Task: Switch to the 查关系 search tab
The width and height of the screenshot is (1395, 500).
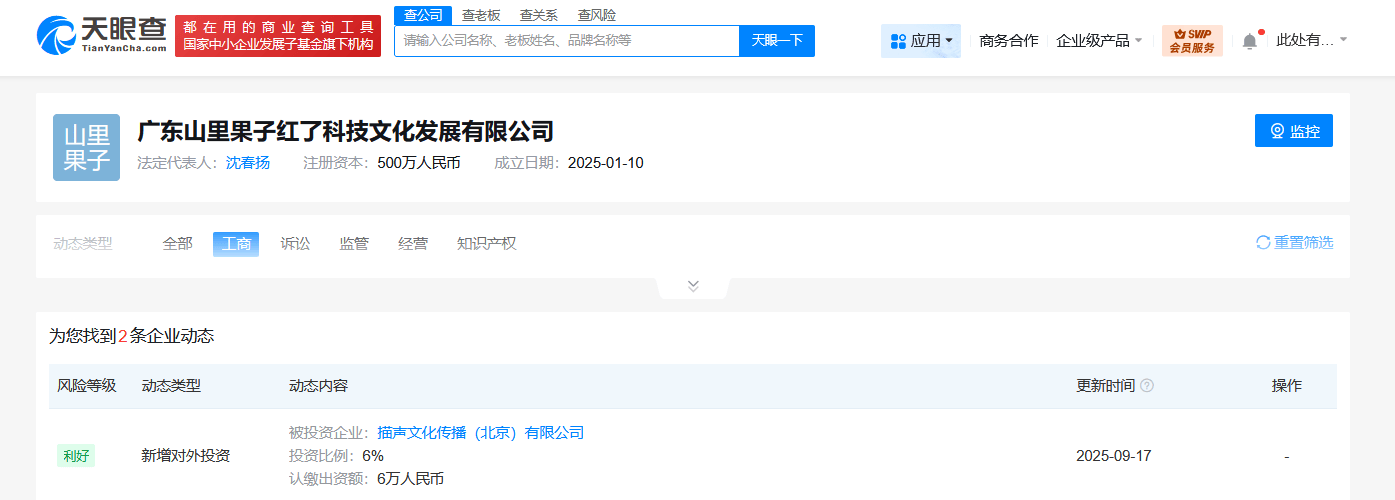Action: click(539, 15)
